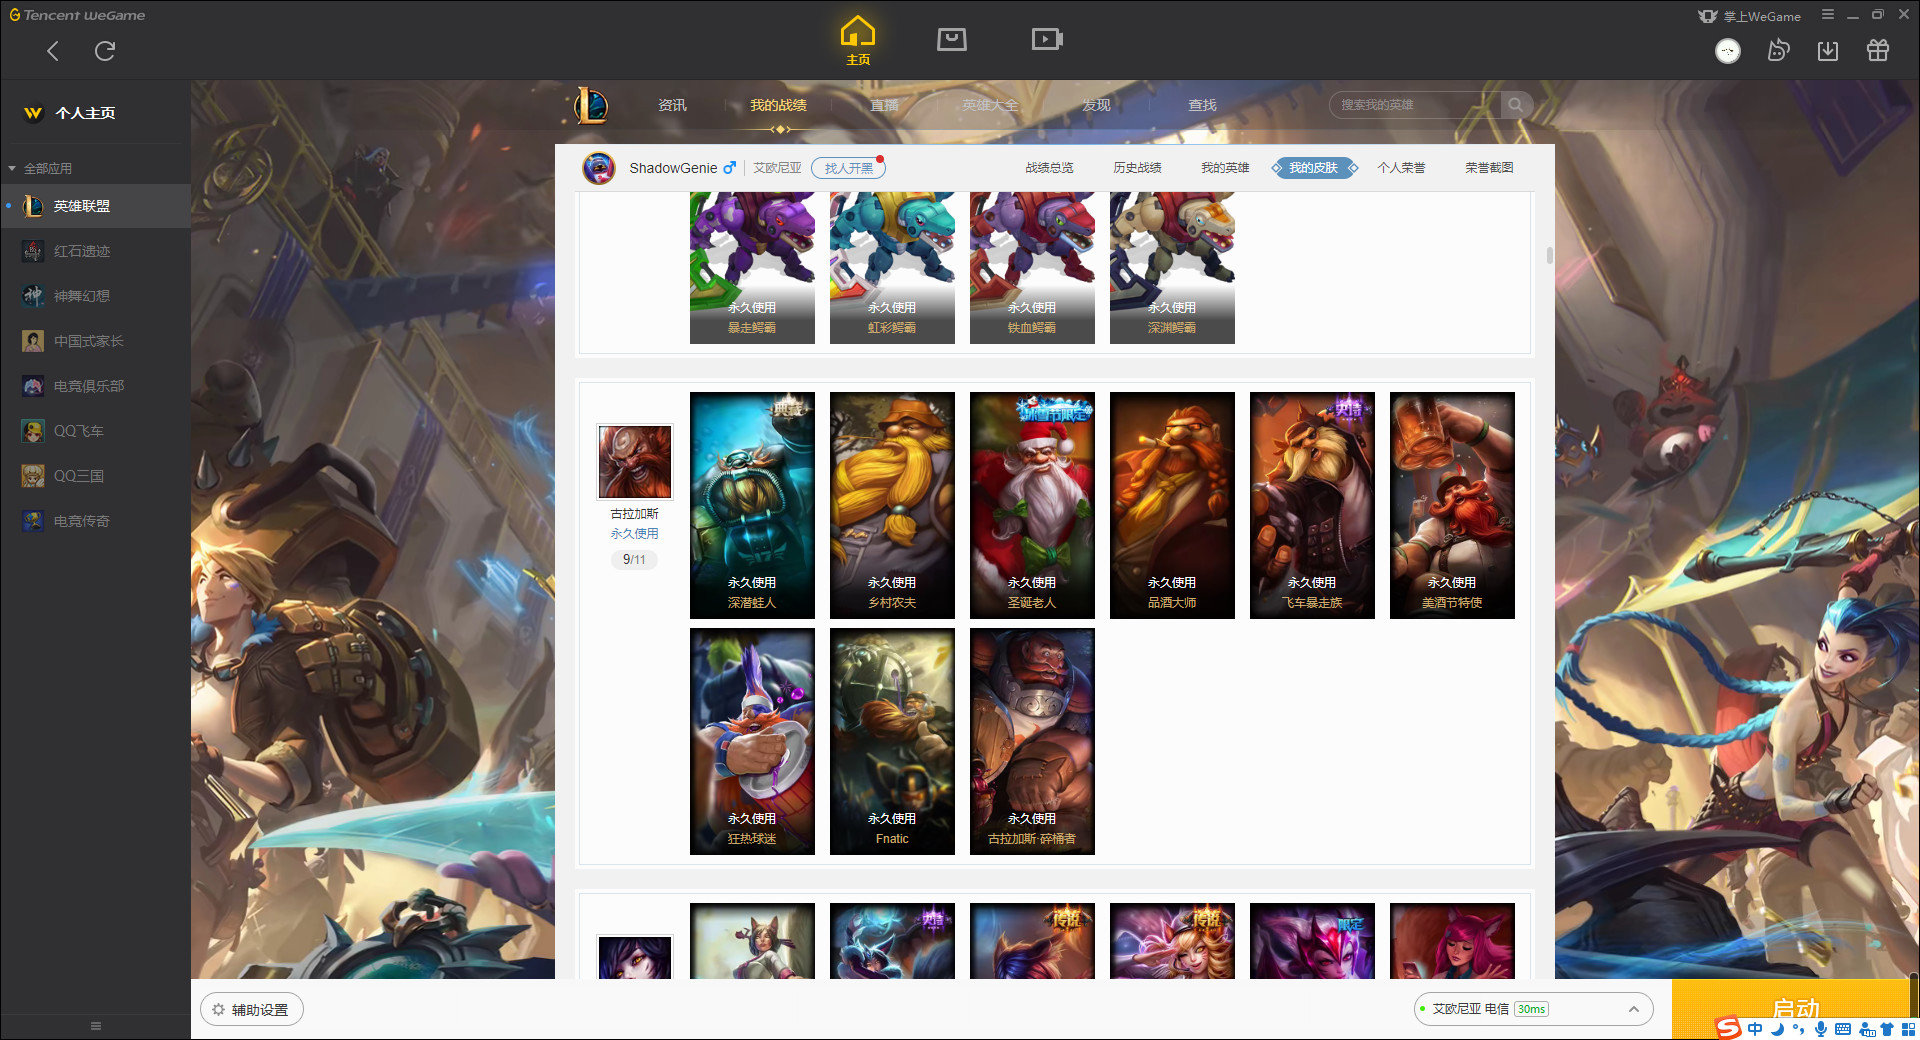
Task: Go back with the back arrow
Action: click(x=53, y=51)
